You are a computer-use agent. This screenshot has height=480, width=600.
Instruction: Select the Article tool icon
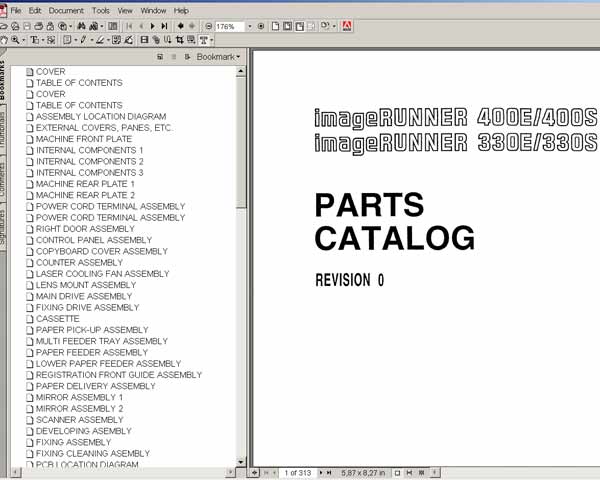tap(167, 39)
